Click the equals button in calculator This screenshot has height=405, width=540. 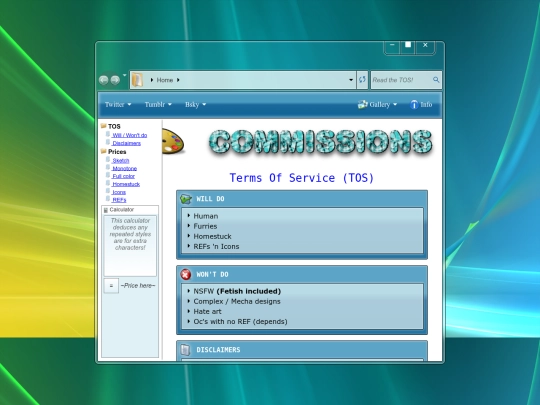point(111,286)
